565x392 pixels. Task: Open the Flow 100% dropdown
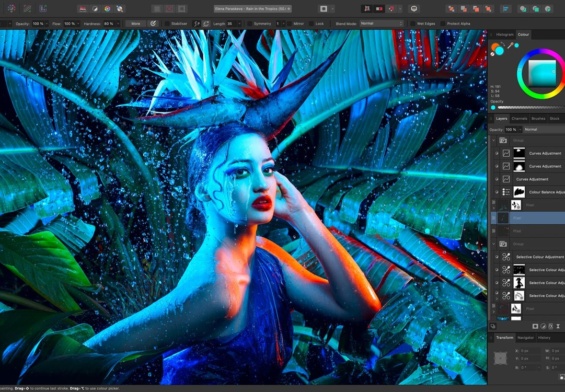(x=71, y=23)
